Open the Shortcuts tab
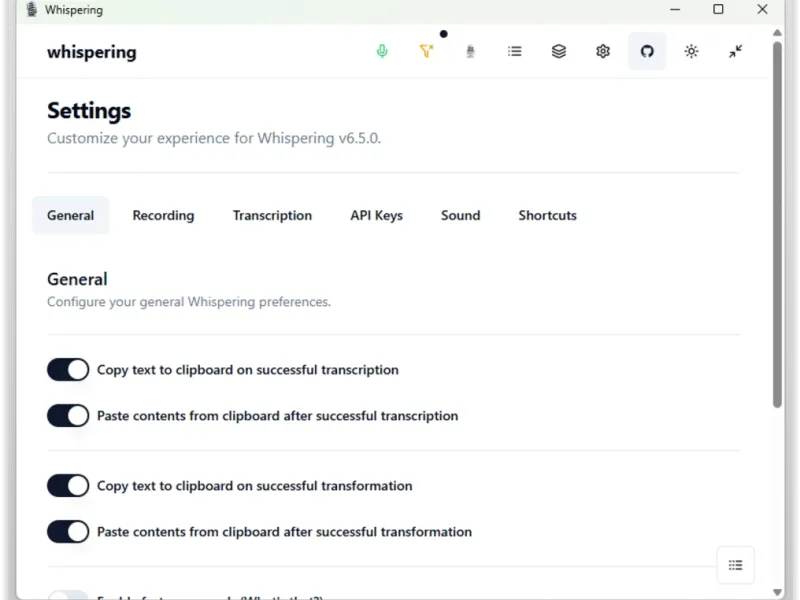 (x=547, y=215)
